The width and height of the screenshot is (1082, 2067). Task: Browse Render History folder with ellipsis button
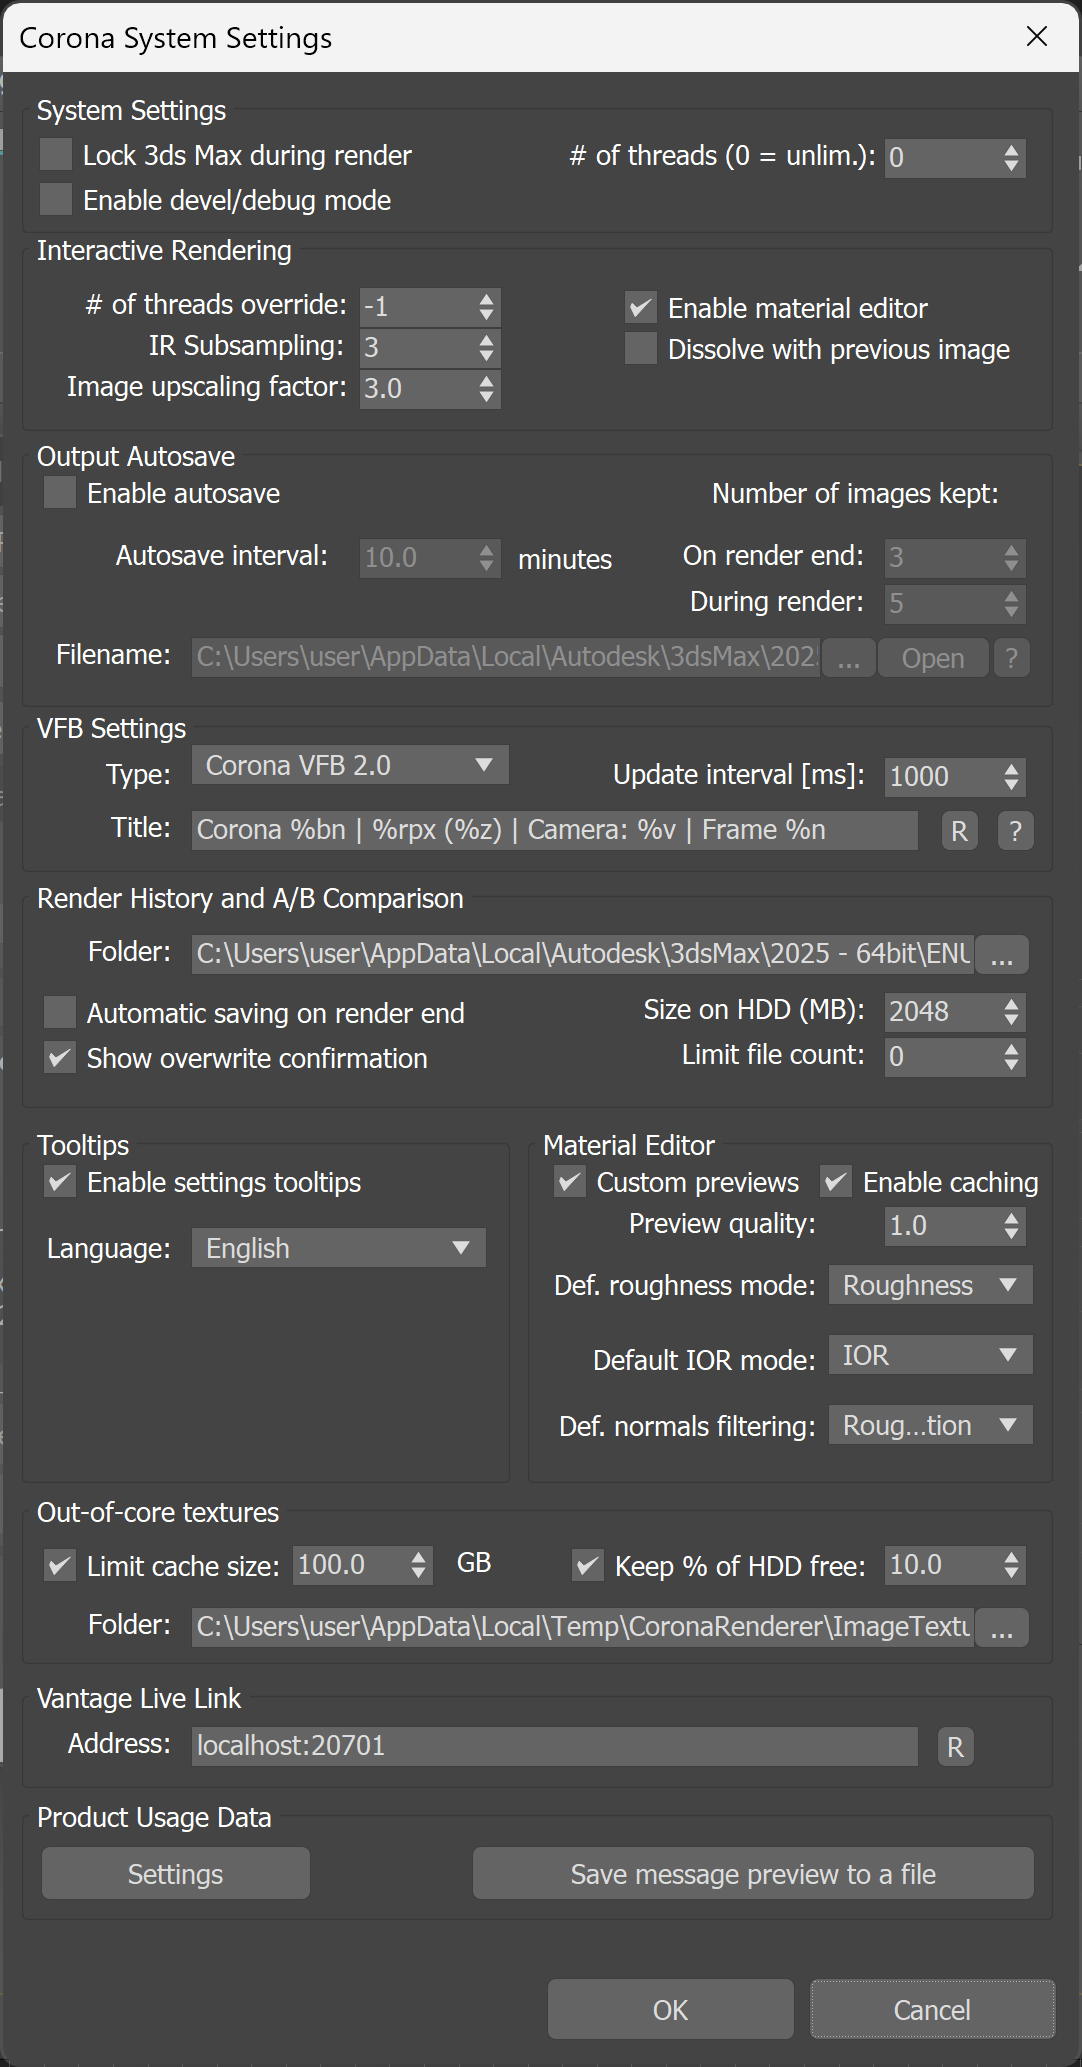(1002, 955)
